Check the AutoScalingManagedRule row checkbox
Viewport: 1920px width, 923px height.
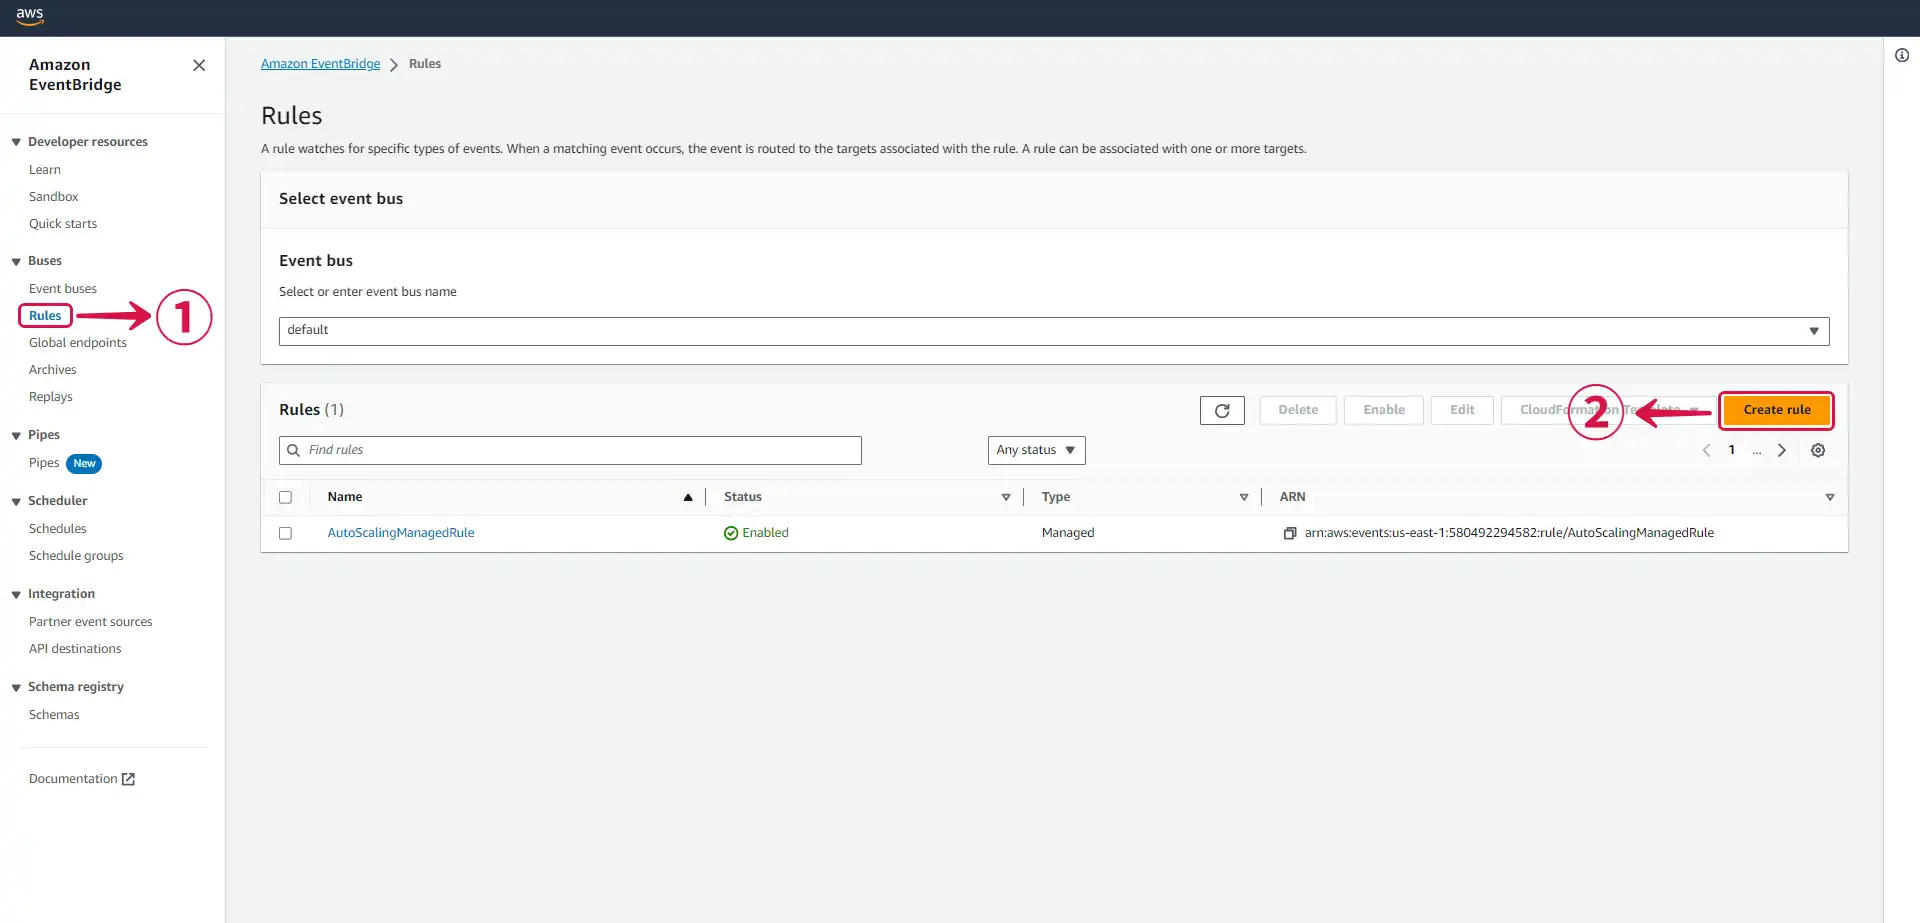(285, 533)
